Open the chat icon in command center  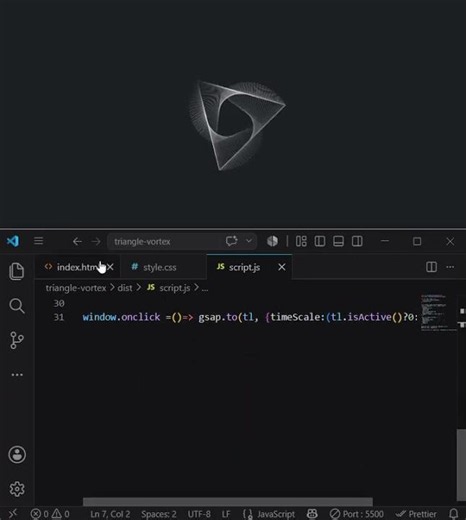(x=232, y=241)
